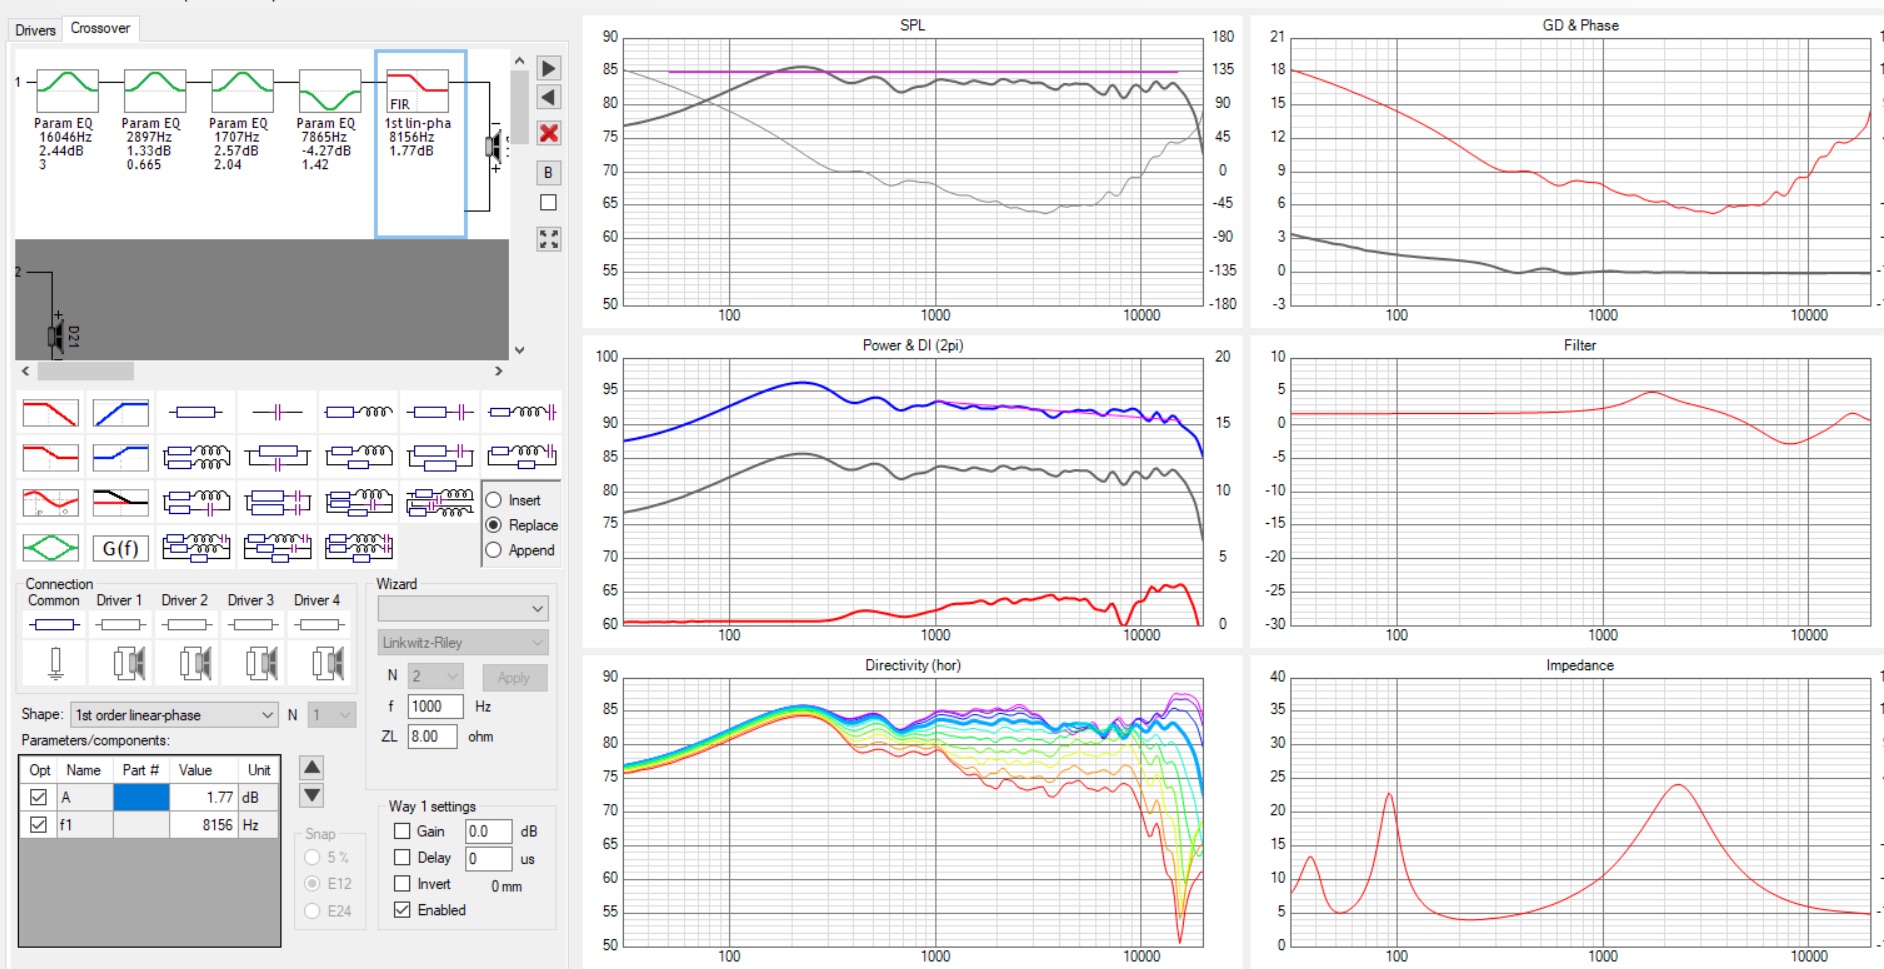The image size is (1884, 969).
Task: Select the red low-pass filter block icon
Action: point(50,412)
